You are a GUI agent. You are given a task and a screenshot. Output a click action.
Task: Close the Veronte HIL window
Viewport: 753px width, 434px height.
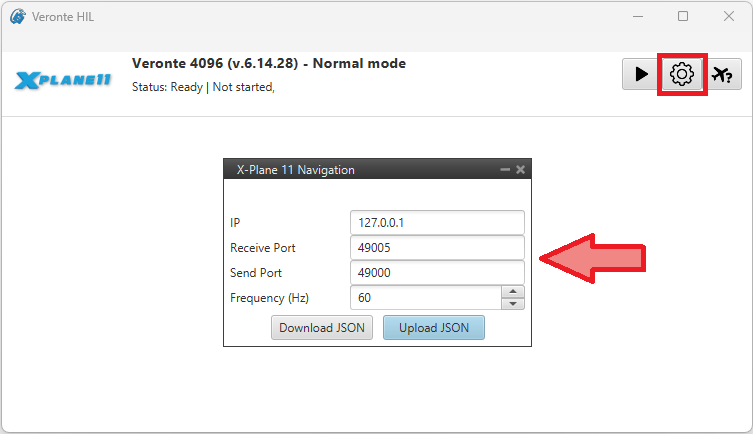(x=729, y=16)
